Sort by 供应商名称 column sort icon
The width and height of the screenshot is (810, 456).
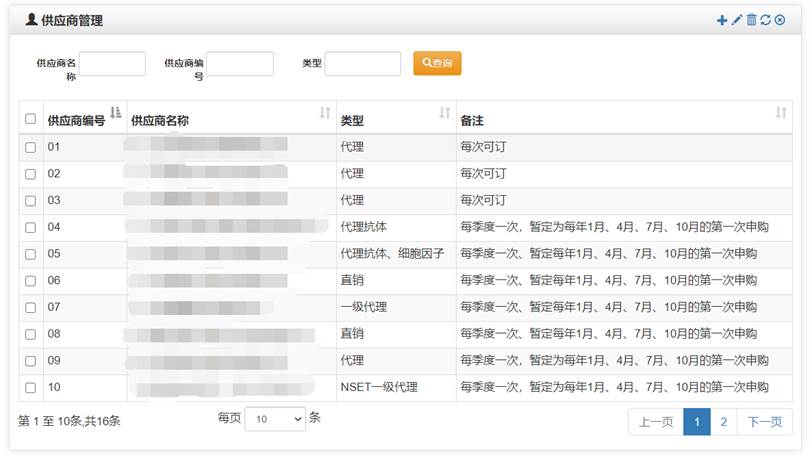point(324,113)
